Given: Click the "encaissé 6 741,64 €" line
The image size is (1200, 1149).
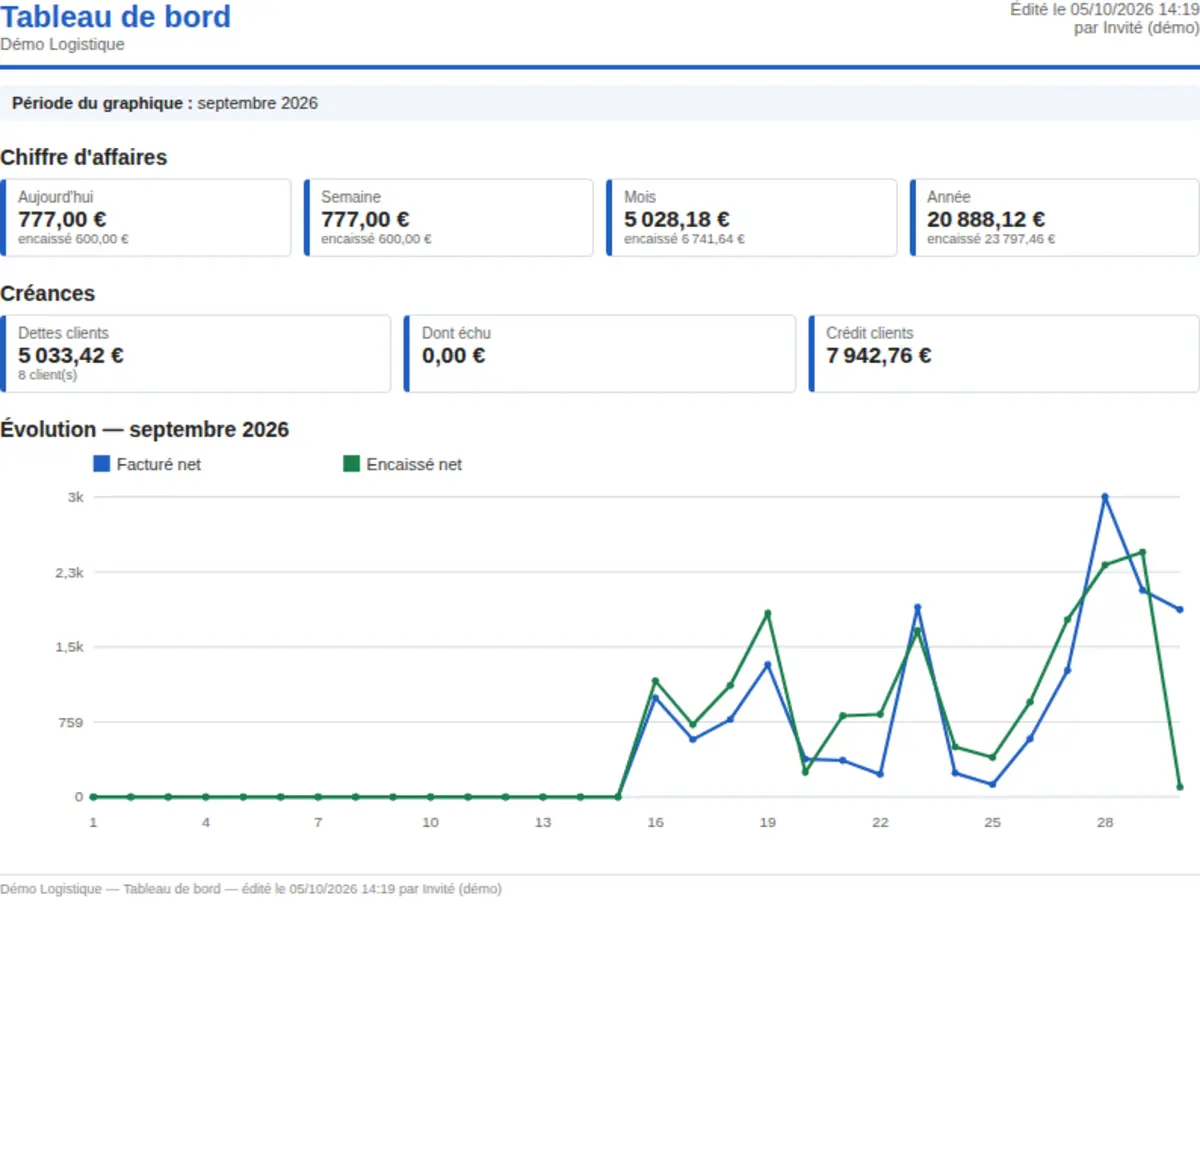Looking at the screenshot, I should click(x=684, y=239).
